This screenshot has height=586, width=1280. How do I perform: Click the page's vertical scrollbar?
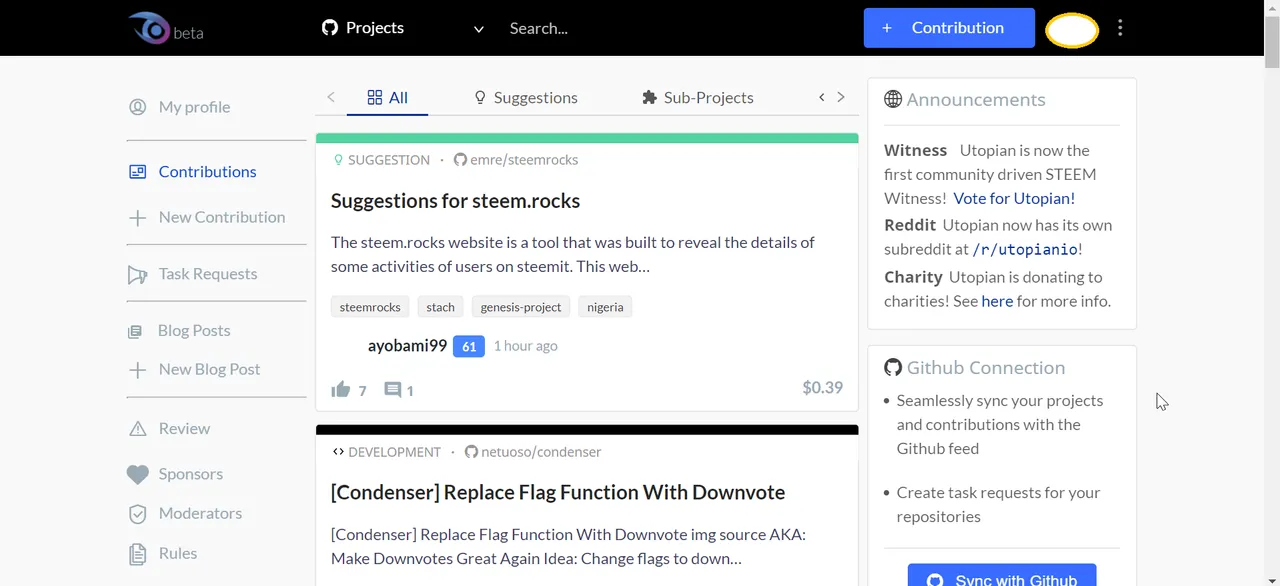coord(1271,300)
